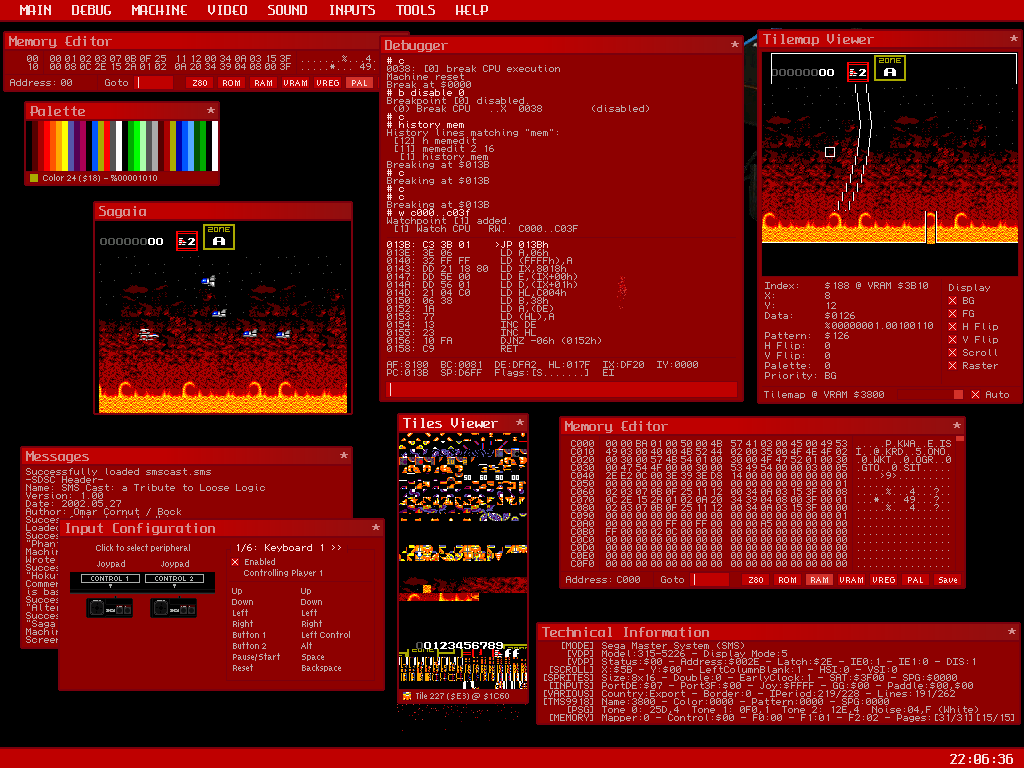Viewport: 1024px width, 768px height.
Task: Pick the light green swatch in Palette
Action: click(143, 146)
